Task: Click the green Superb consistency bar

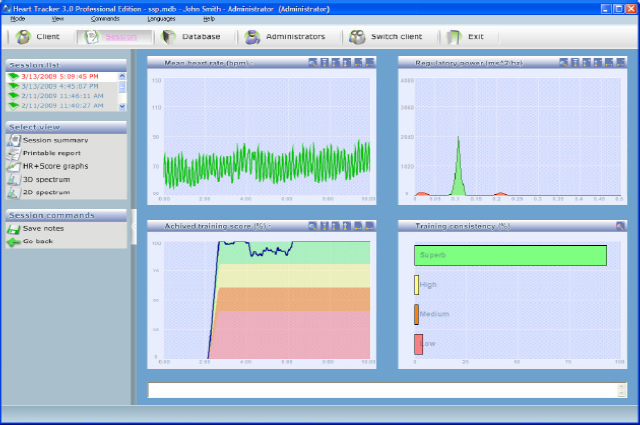Action: (510, 255)
